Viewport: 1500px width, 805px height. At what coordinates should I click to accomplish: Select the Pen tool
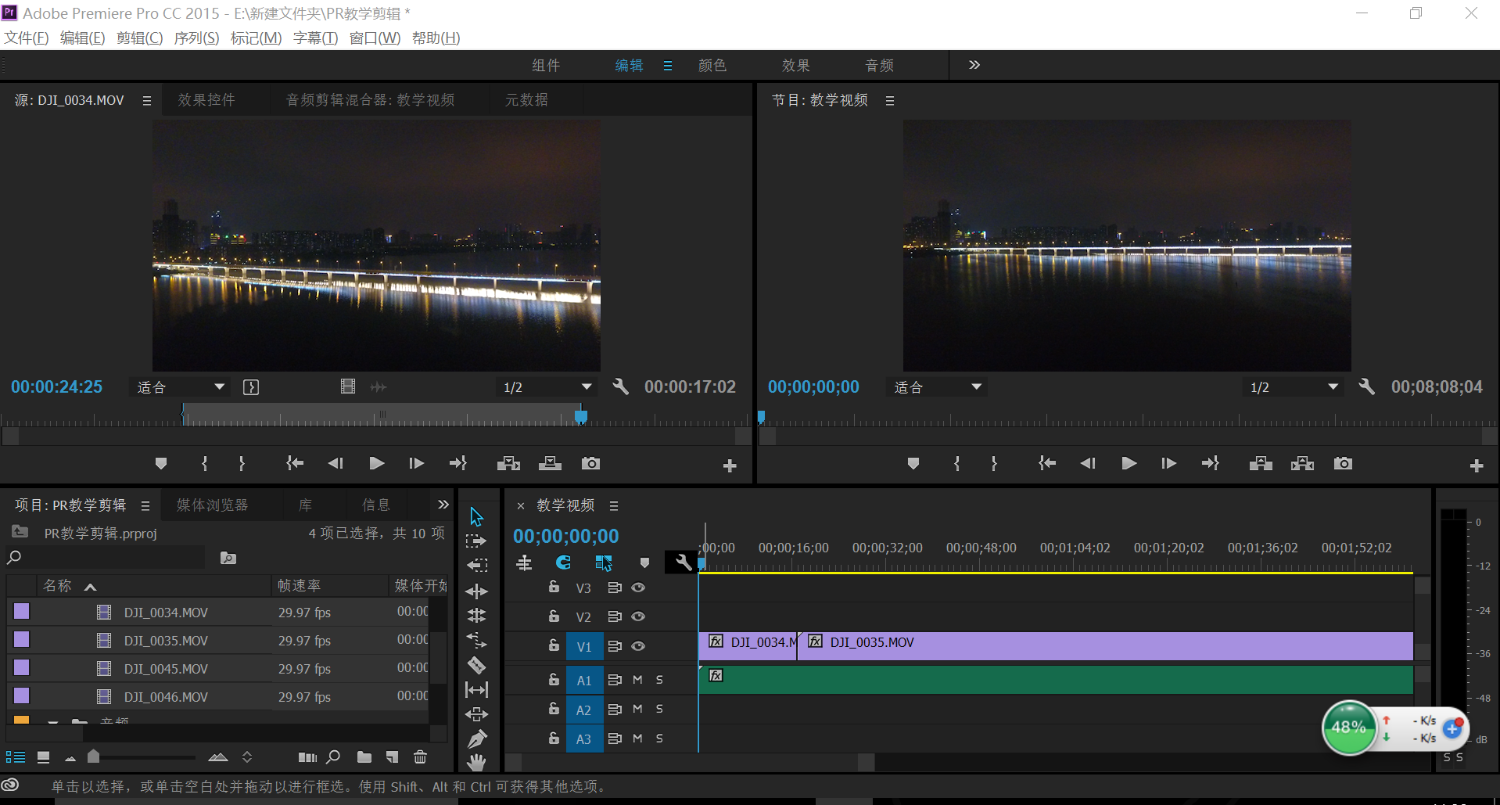477,739
